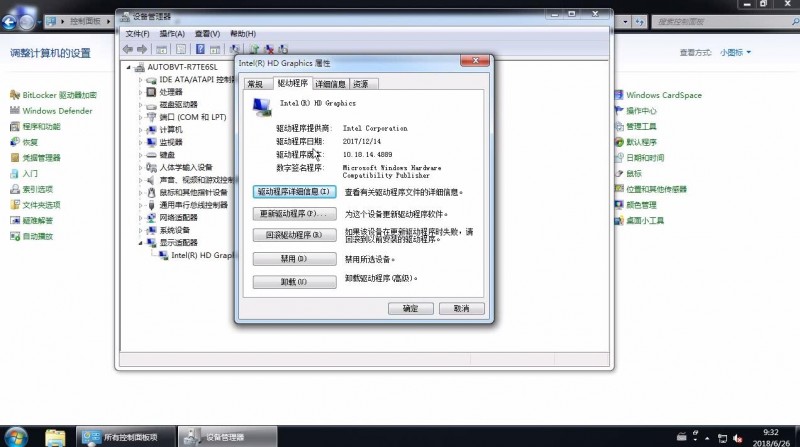800x447 pixels.
Task: Collapse the 显示适配器 tree node
Action: [140, 243]
